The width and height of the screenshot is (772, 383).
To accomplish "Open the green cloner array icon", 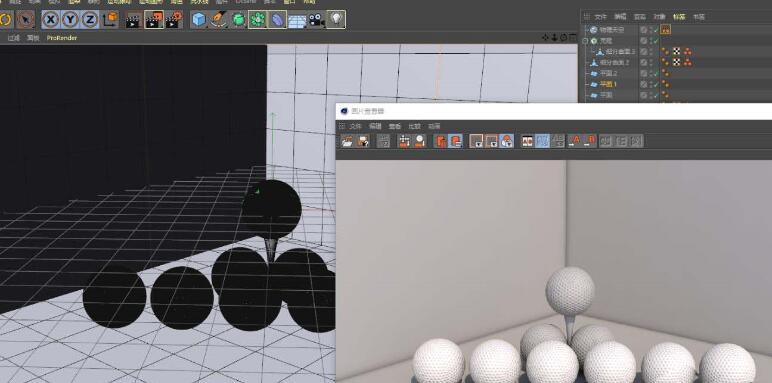I will coord(257,20).
